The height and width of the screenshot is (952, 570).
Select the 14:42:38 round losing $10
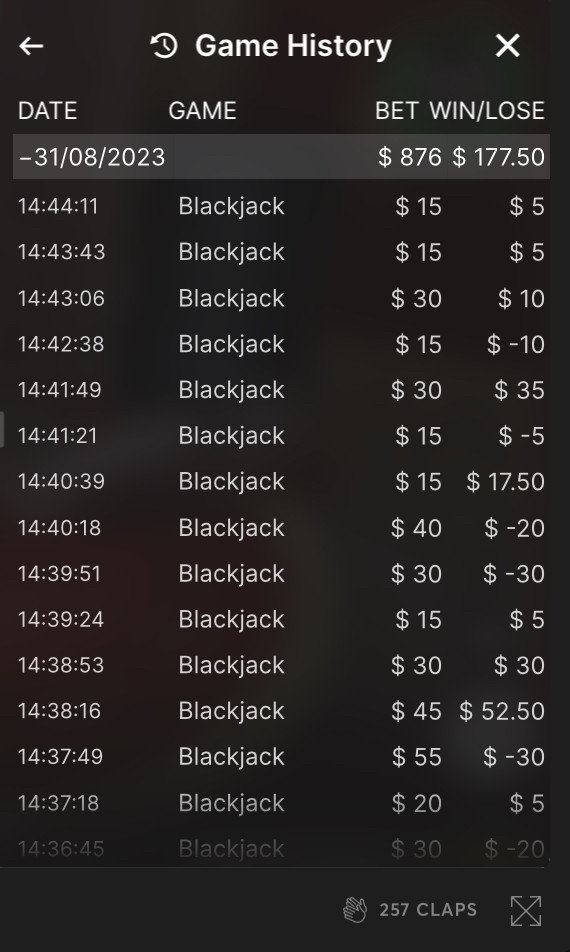coord(281,344)
